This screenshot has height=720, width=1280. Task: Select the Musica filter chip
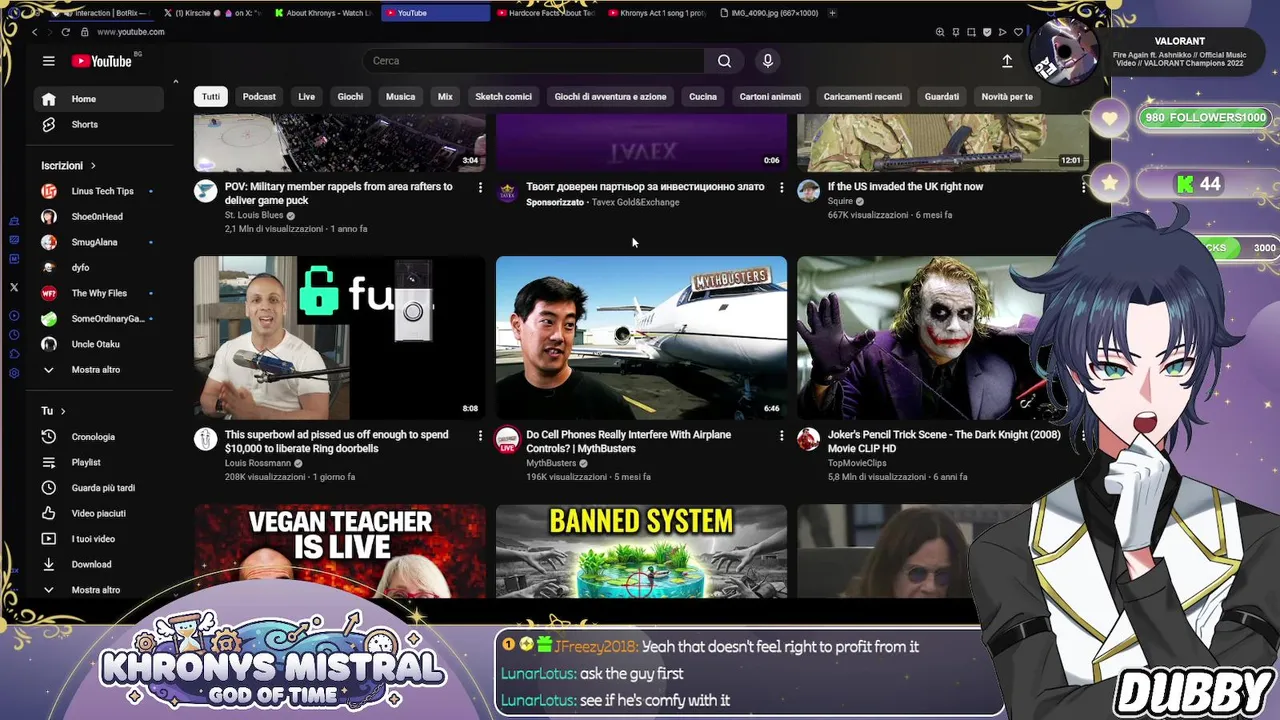pos(400,97)
